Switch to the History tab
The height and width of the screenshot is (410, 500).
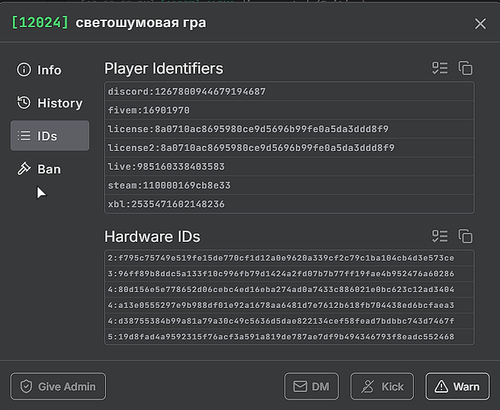click(x=50, y=103)
